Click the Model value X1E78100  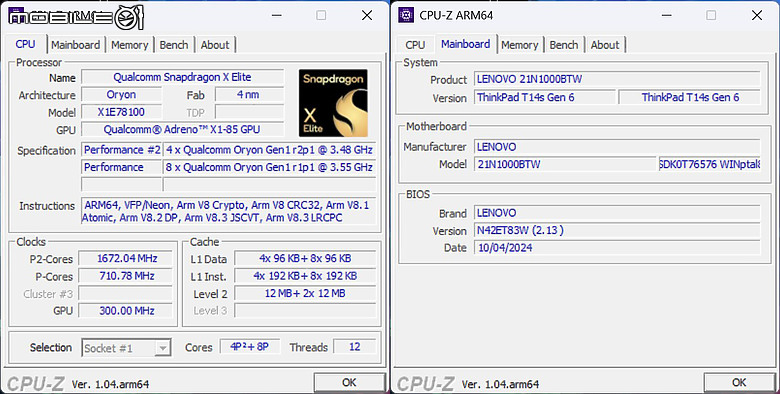[x=121, y=112]
